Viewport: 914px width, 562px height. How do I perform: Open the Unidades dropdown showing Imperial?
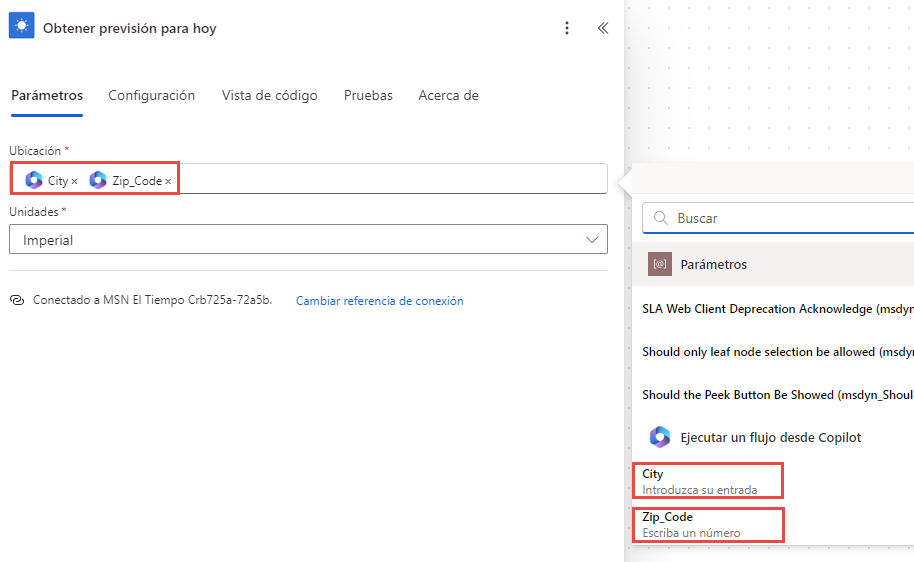308,240
